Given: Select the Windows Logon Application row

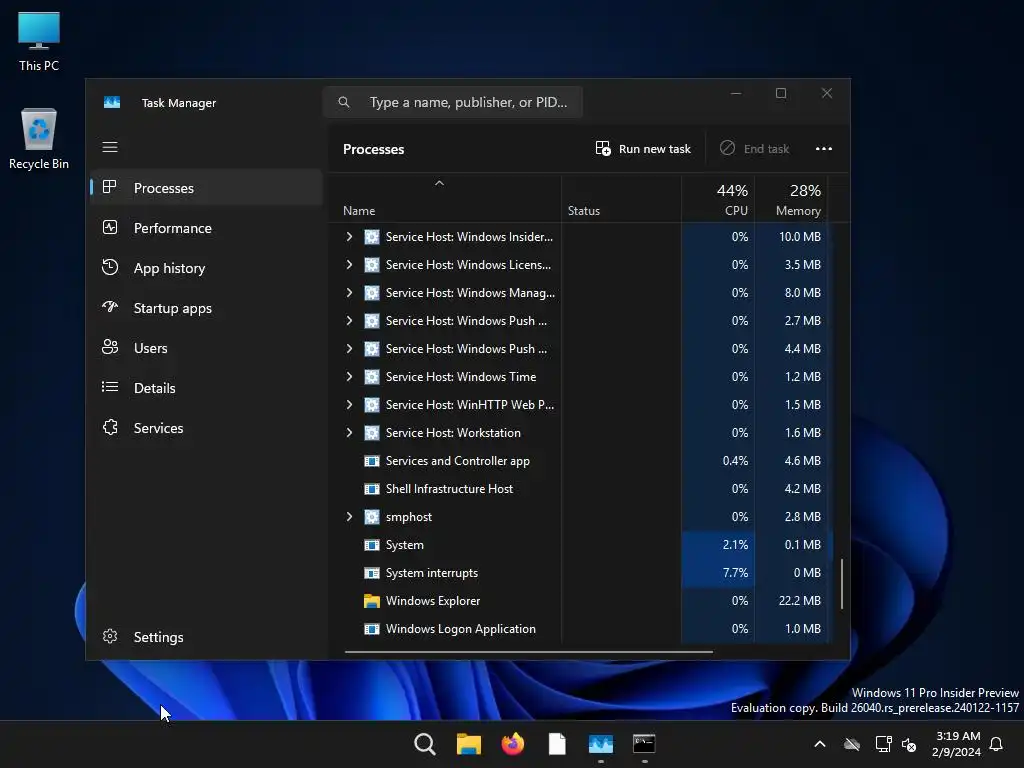Looking at the screenshot, I should click(581, 629).
